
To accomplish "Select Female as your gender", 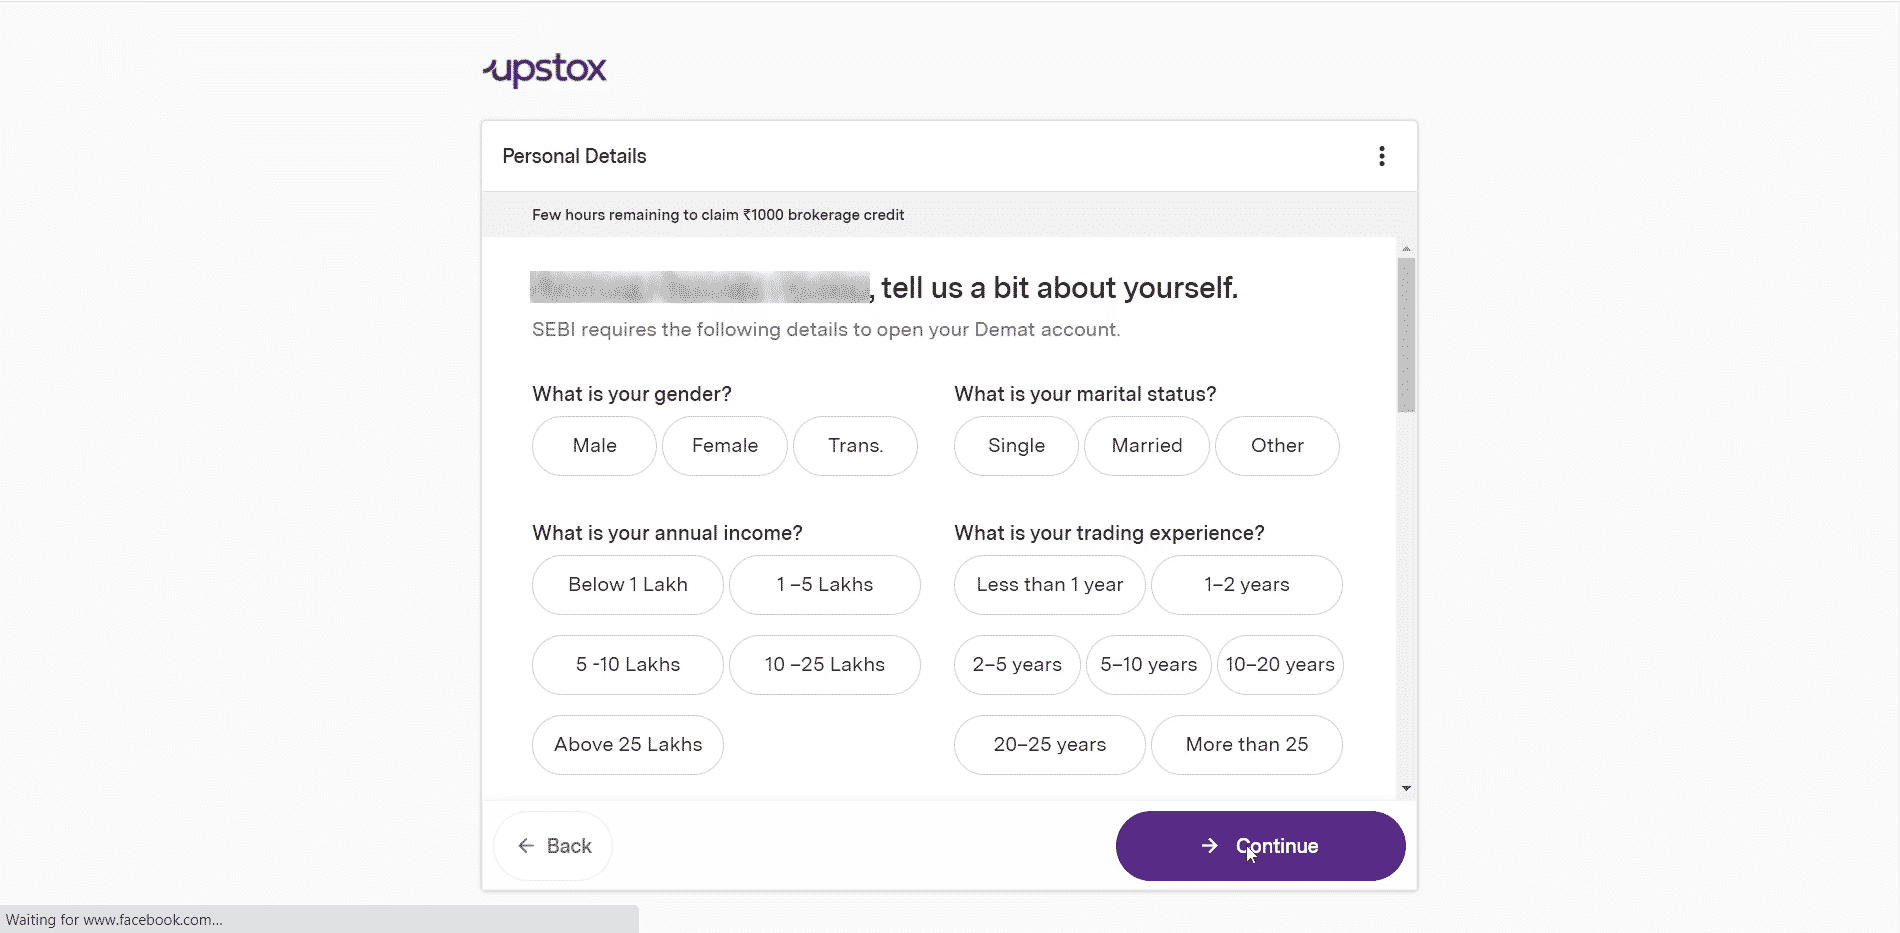I will pos(724,446).
